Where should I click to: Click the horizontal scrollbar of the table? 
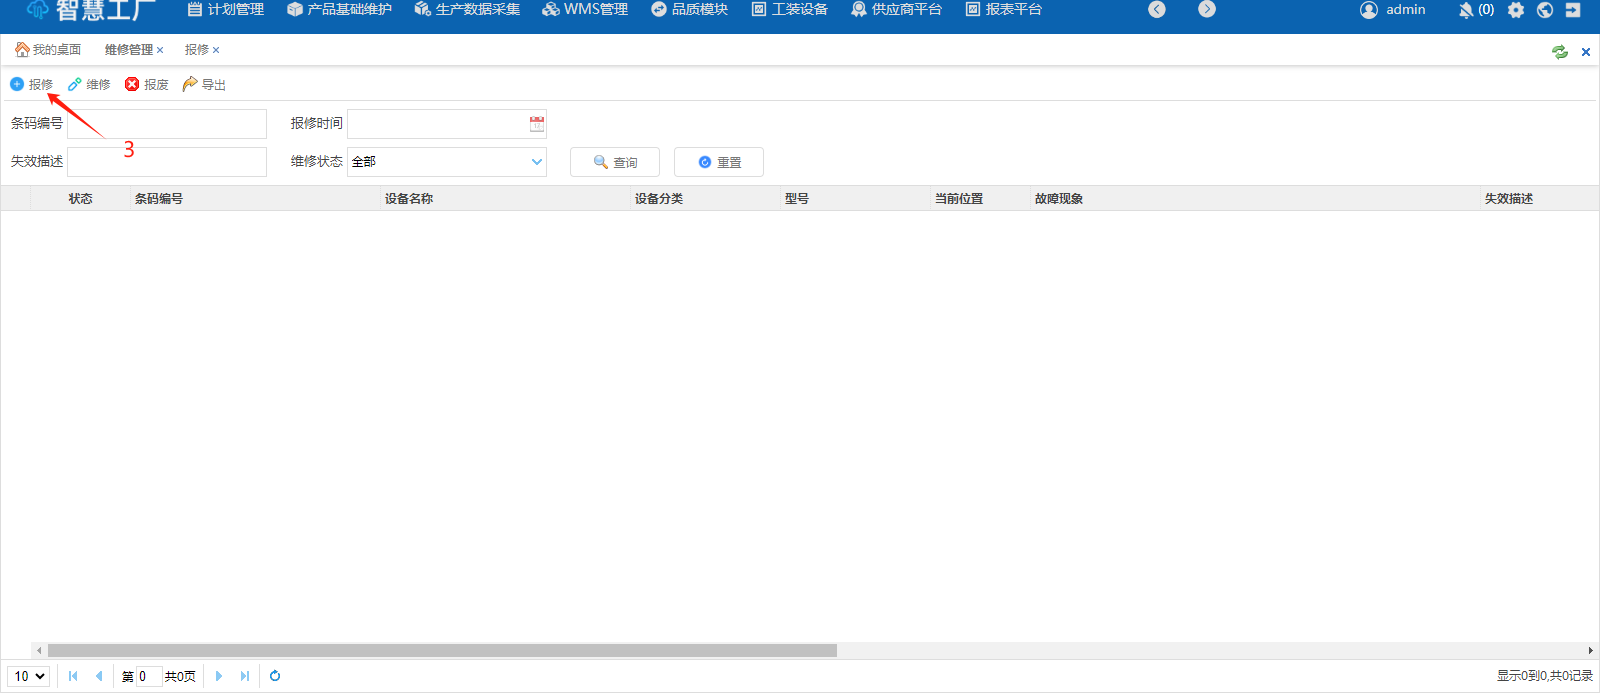442,650
